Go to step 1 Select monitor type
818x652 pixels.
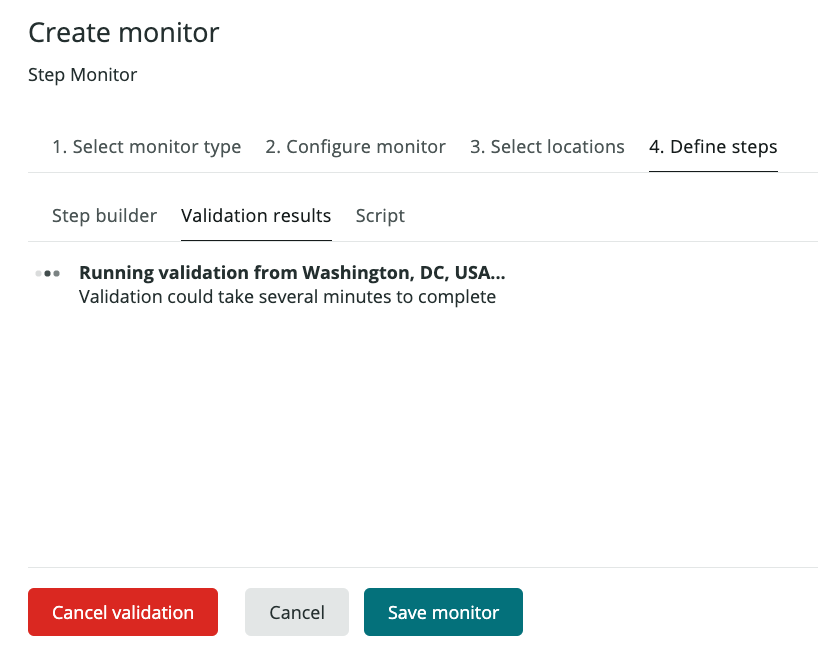[x=146, y=146]
